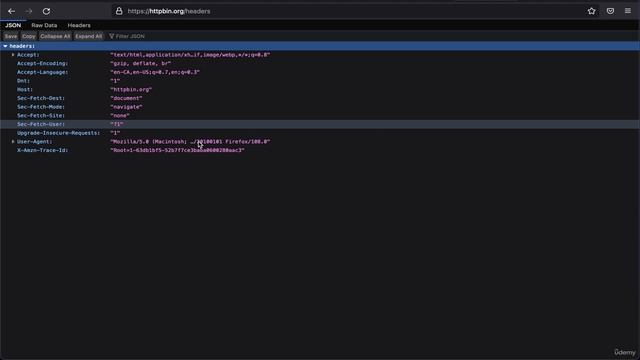Viewport: 640px width, 360px height.
Task: Select the Upgrade-Insecure-Requests key
Action: click(58, 133)
